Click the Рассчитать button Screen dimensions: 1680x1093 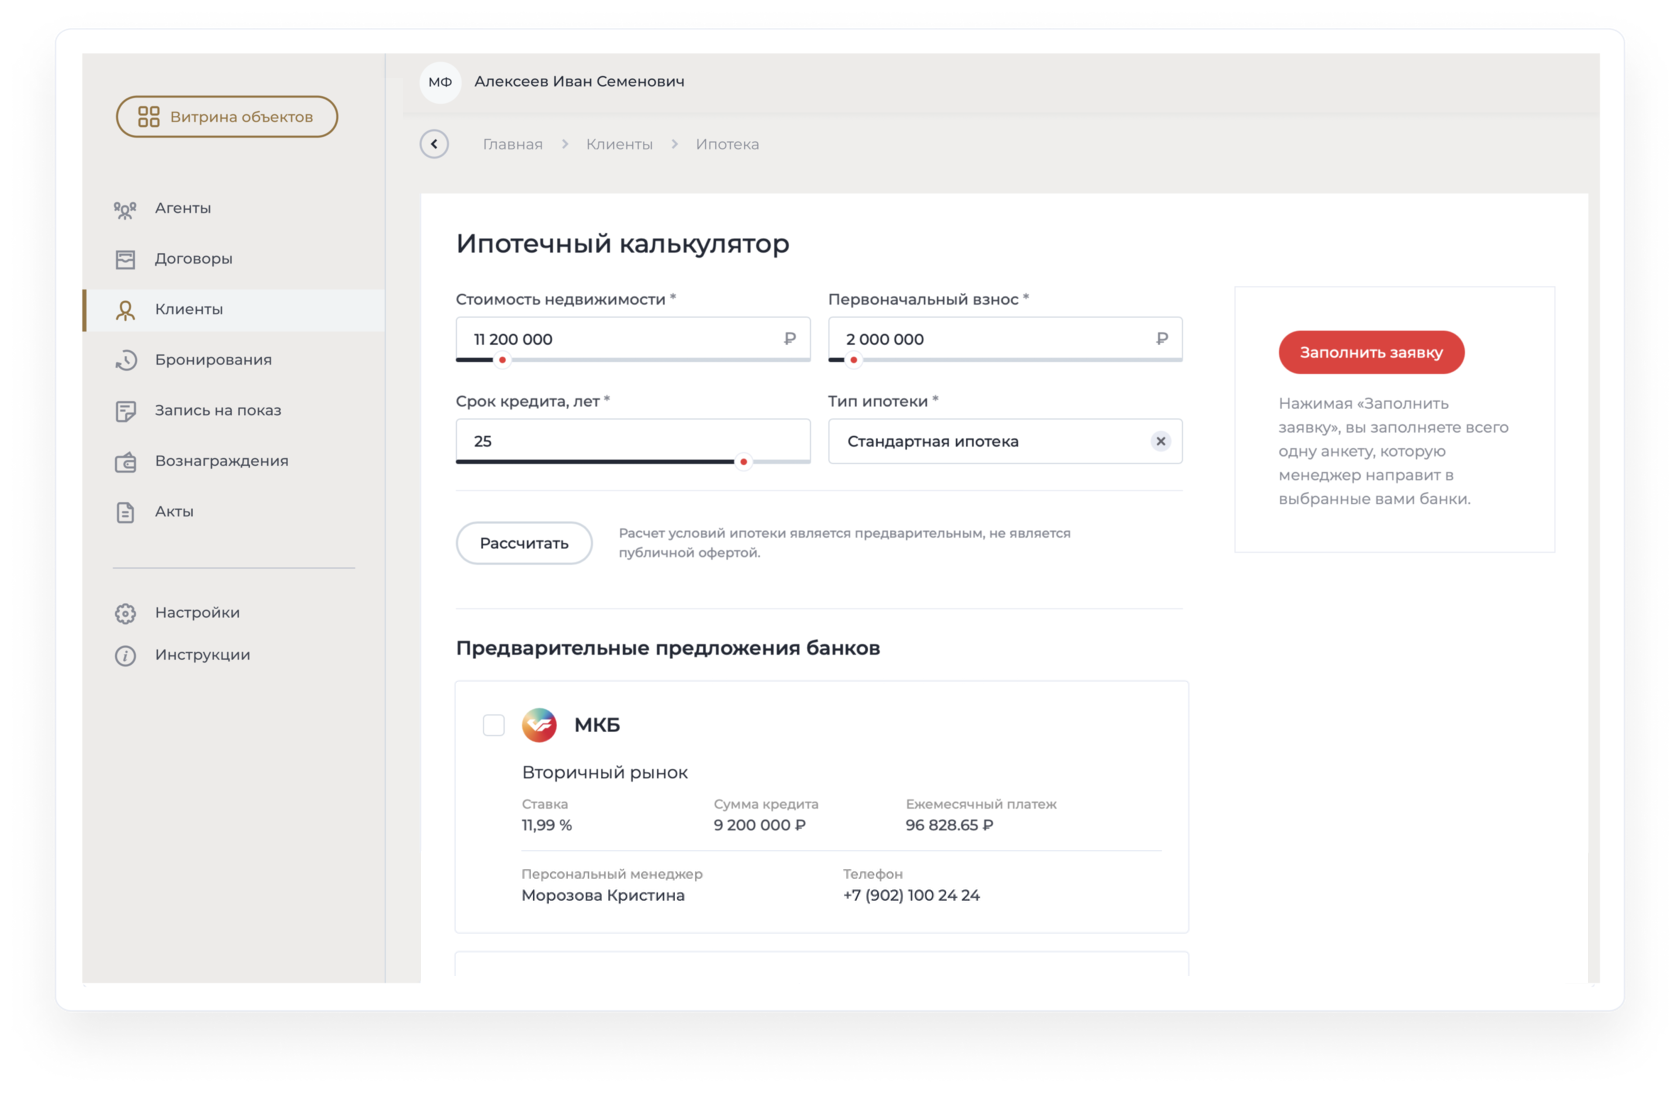(x=524, y=543)
